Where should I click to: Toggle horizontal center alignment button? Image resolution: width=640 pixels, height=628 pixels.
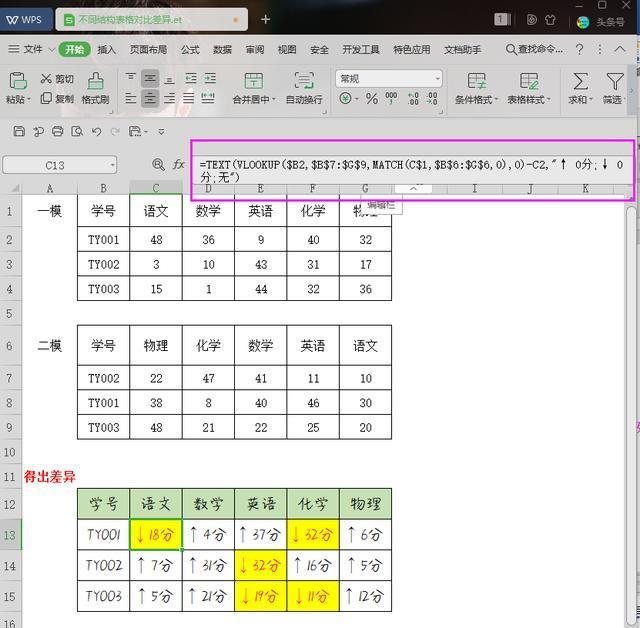click(150, 98)
